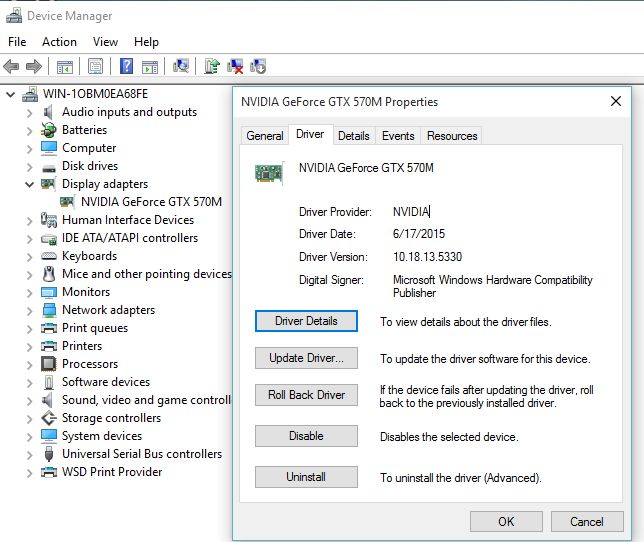The width and height of the screenshot is (644, 542).
Task: Confirm with the OK button
Action: pos(506,521)
